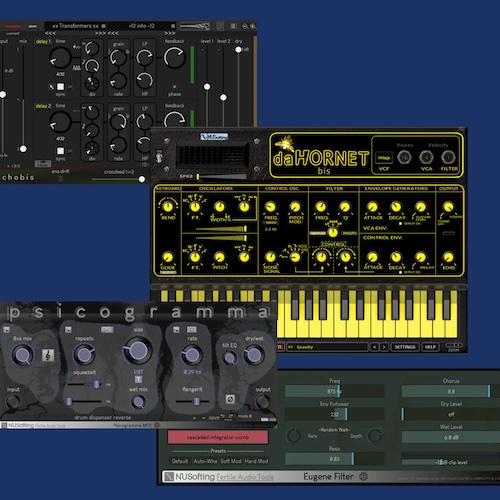This screenshot has height=500, width=500.
Task: Click the BEND knob in daHornet
Action: click(x=168, y=207)
